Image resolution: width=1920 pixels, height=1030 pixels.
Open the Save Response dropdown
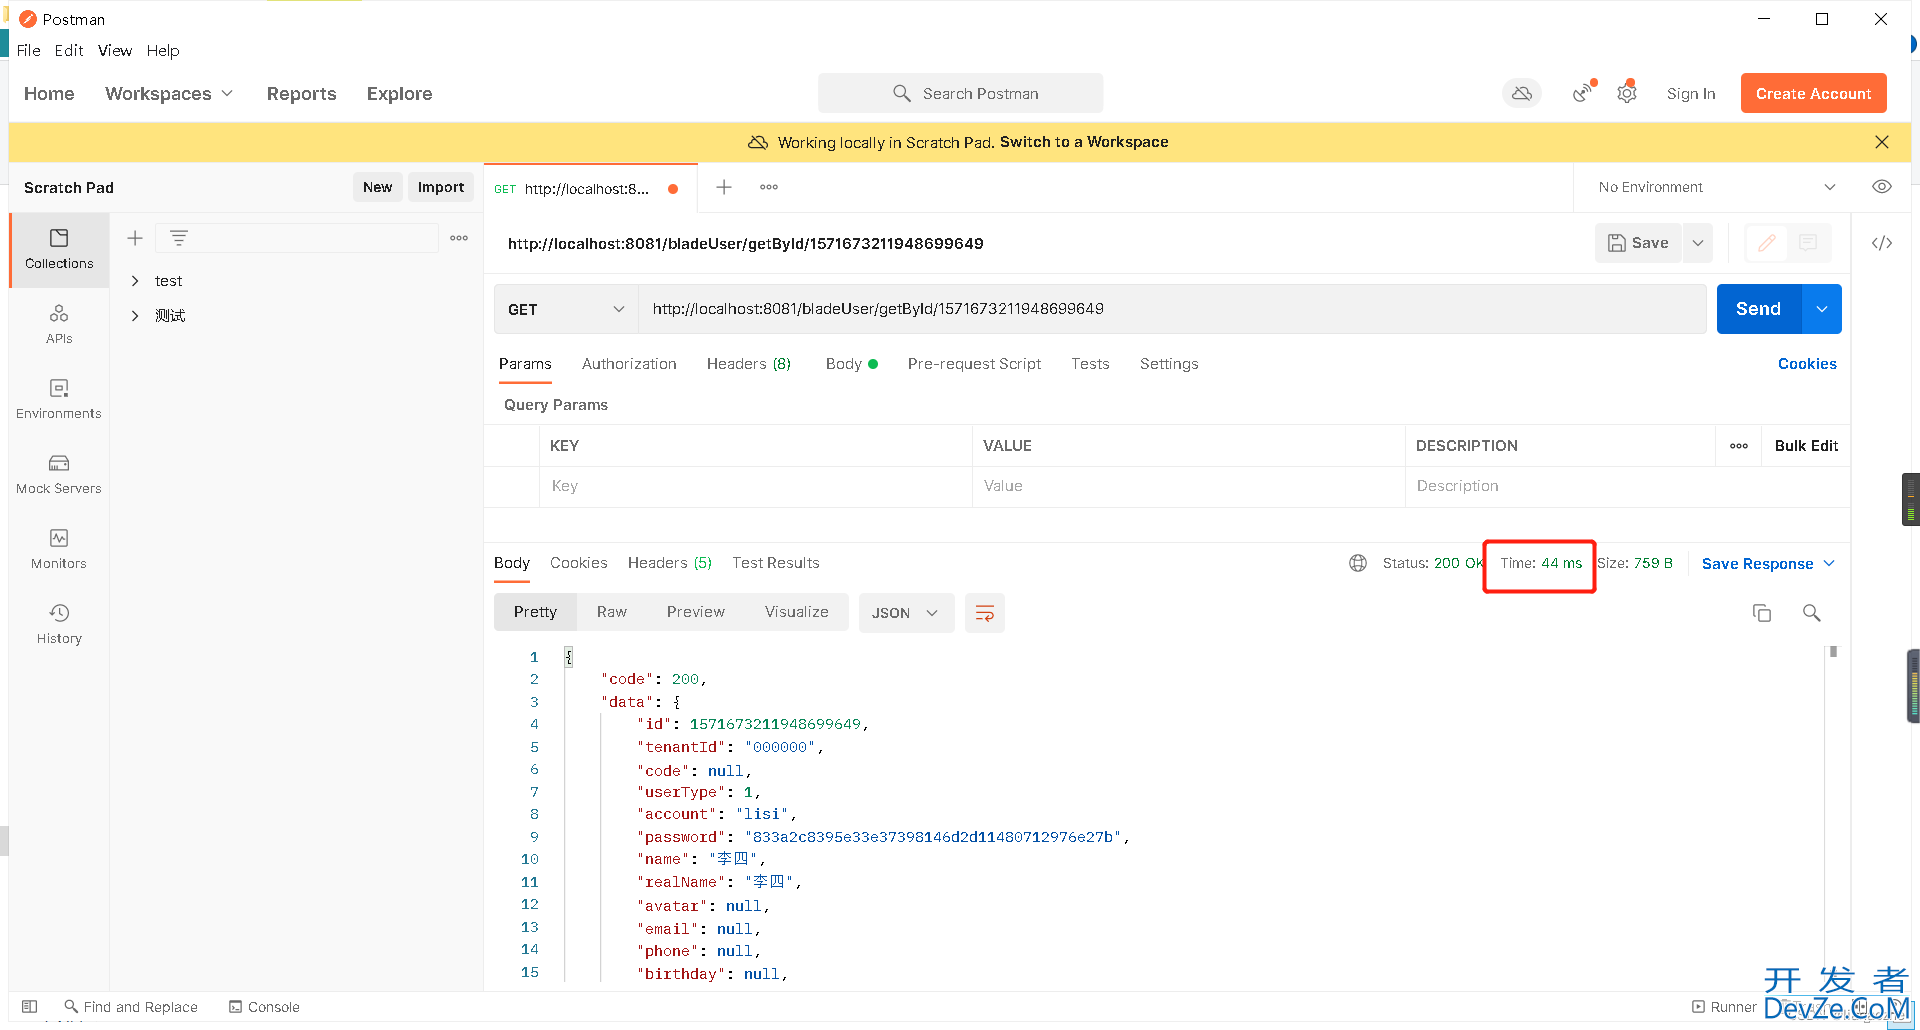(1768, 563)
